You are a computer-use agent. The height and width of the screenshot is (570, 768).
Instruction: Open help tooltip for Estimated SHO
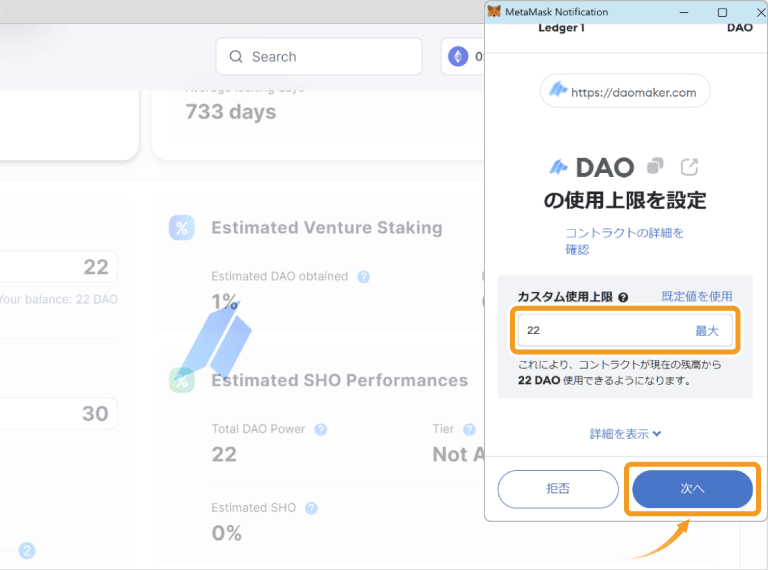tap(311, 508)
